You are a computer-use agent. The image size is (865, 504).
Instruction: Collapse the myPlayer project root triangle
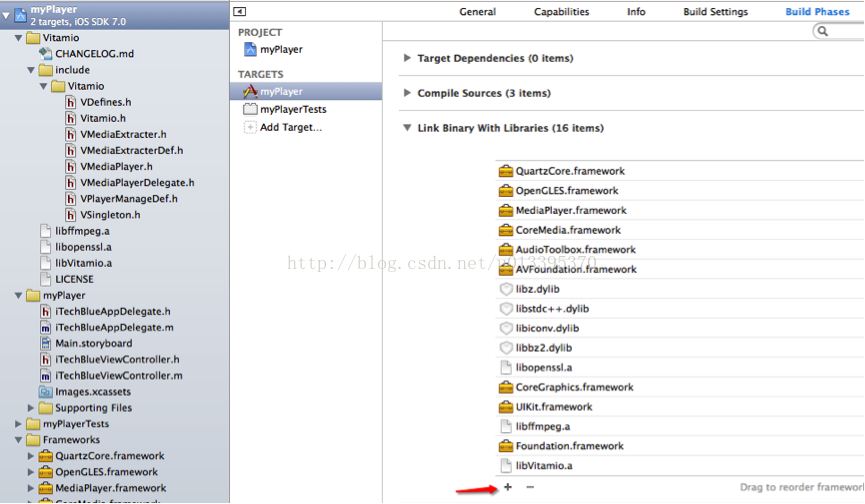click(x=6, y=15)
